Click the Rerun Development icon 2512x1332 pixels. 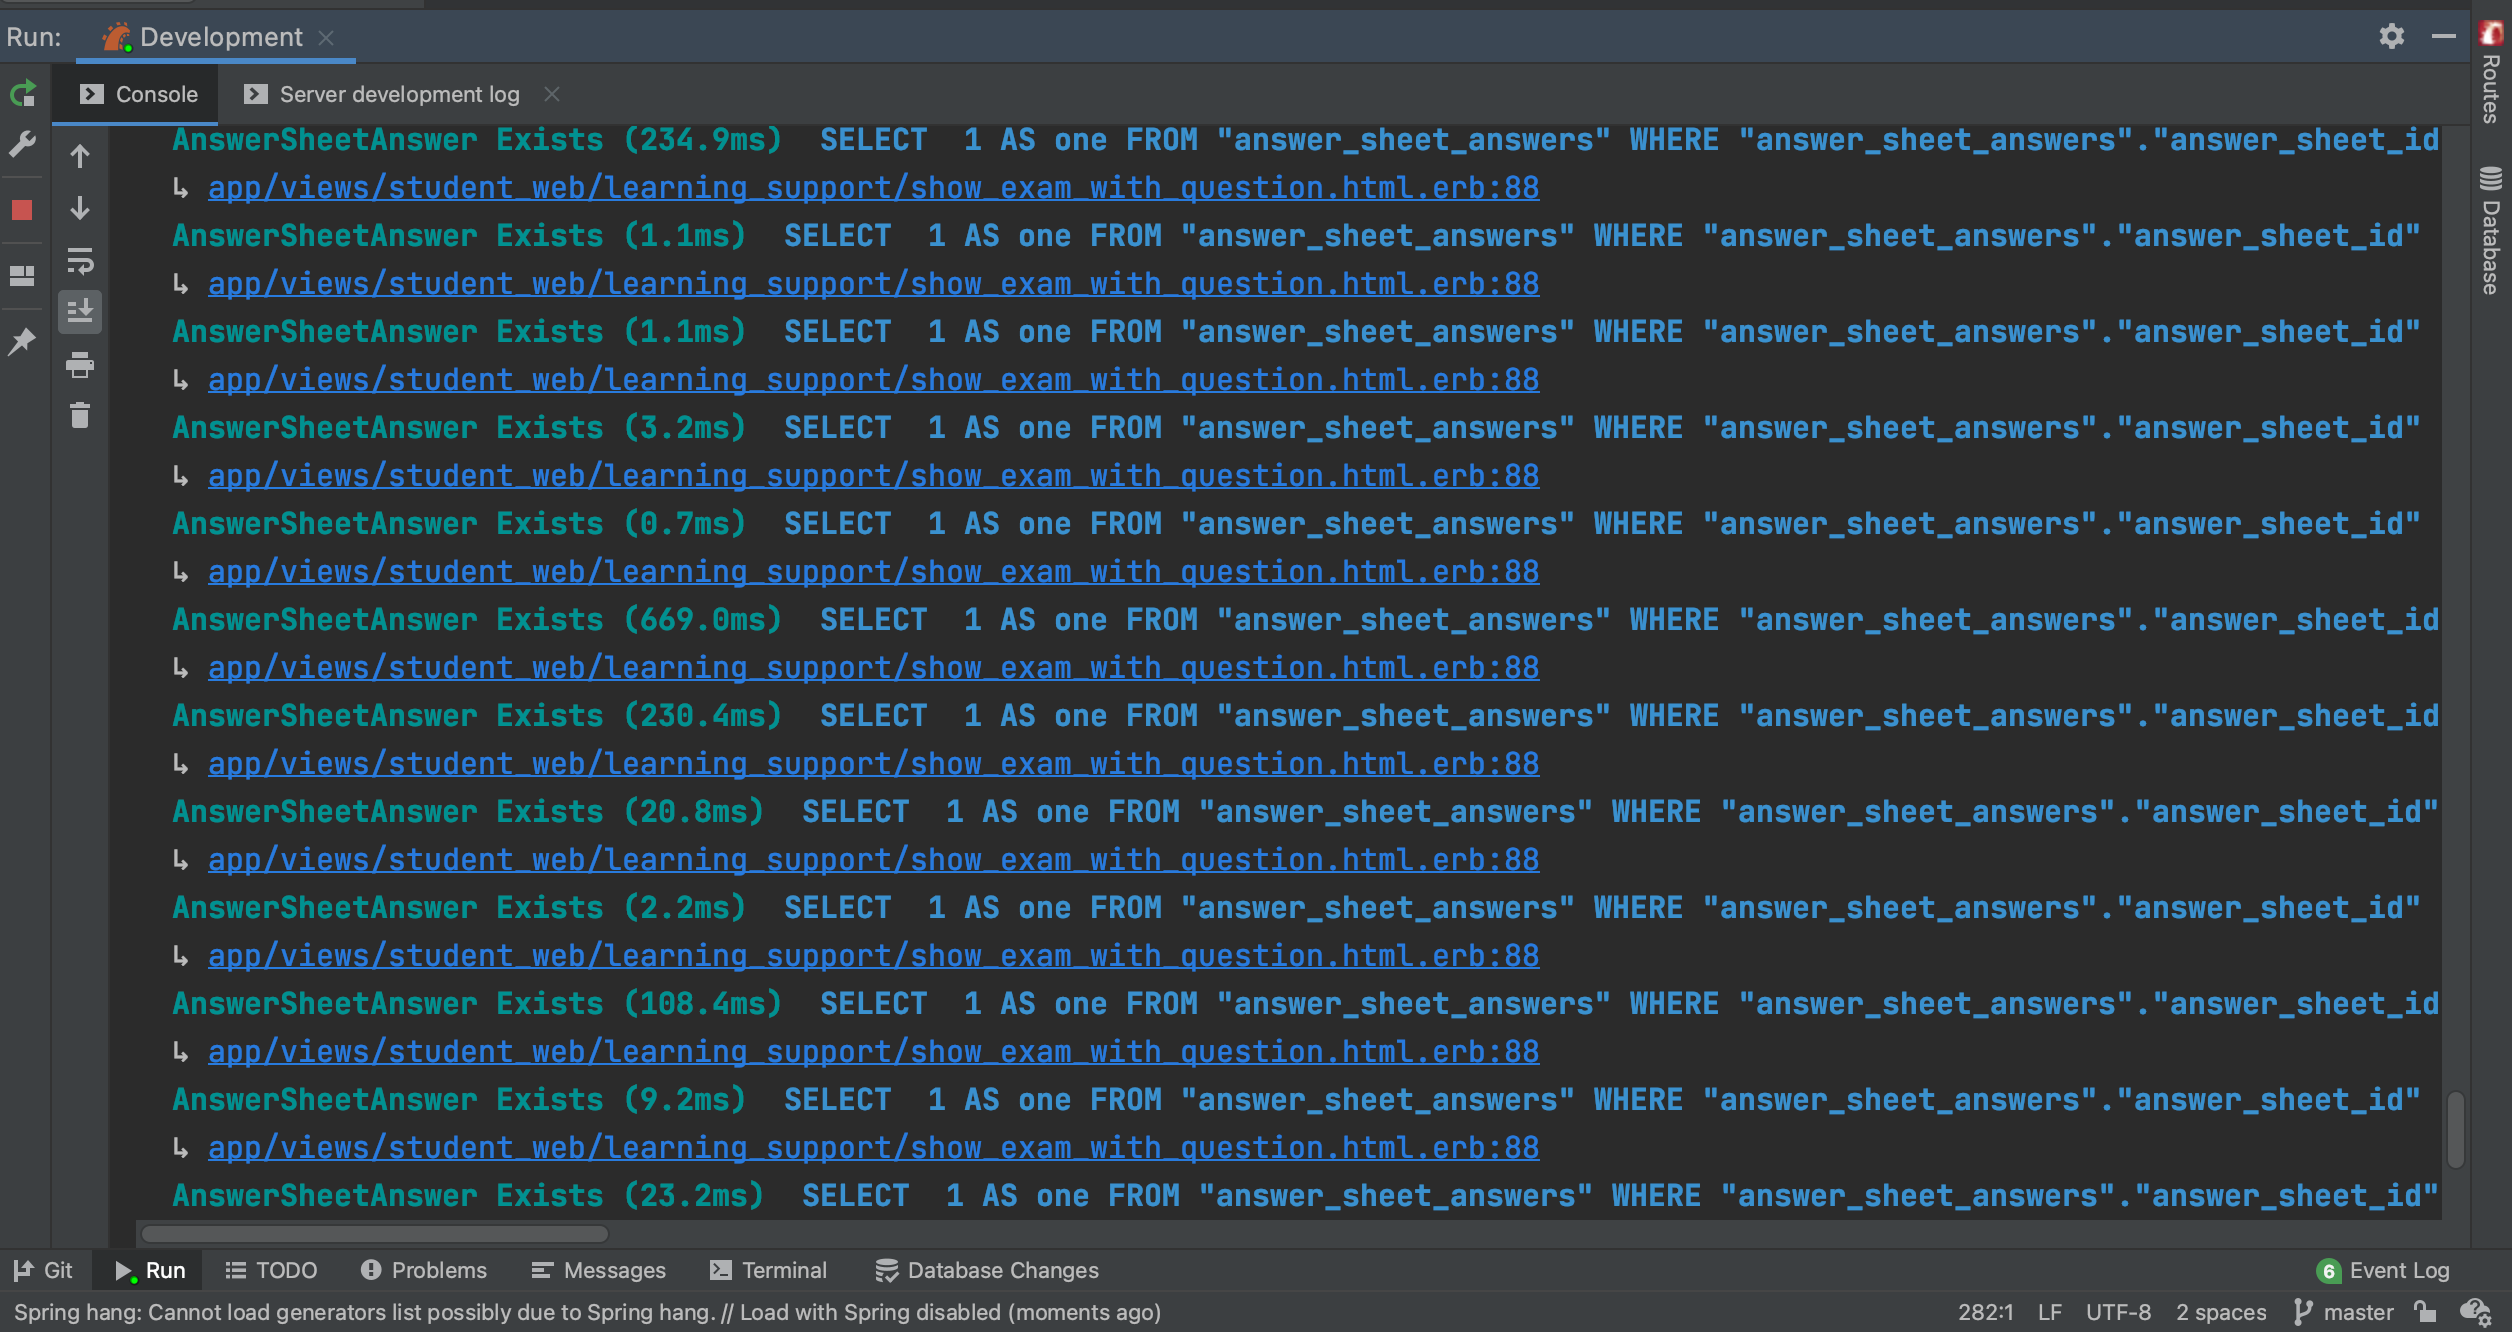(23, 94)
